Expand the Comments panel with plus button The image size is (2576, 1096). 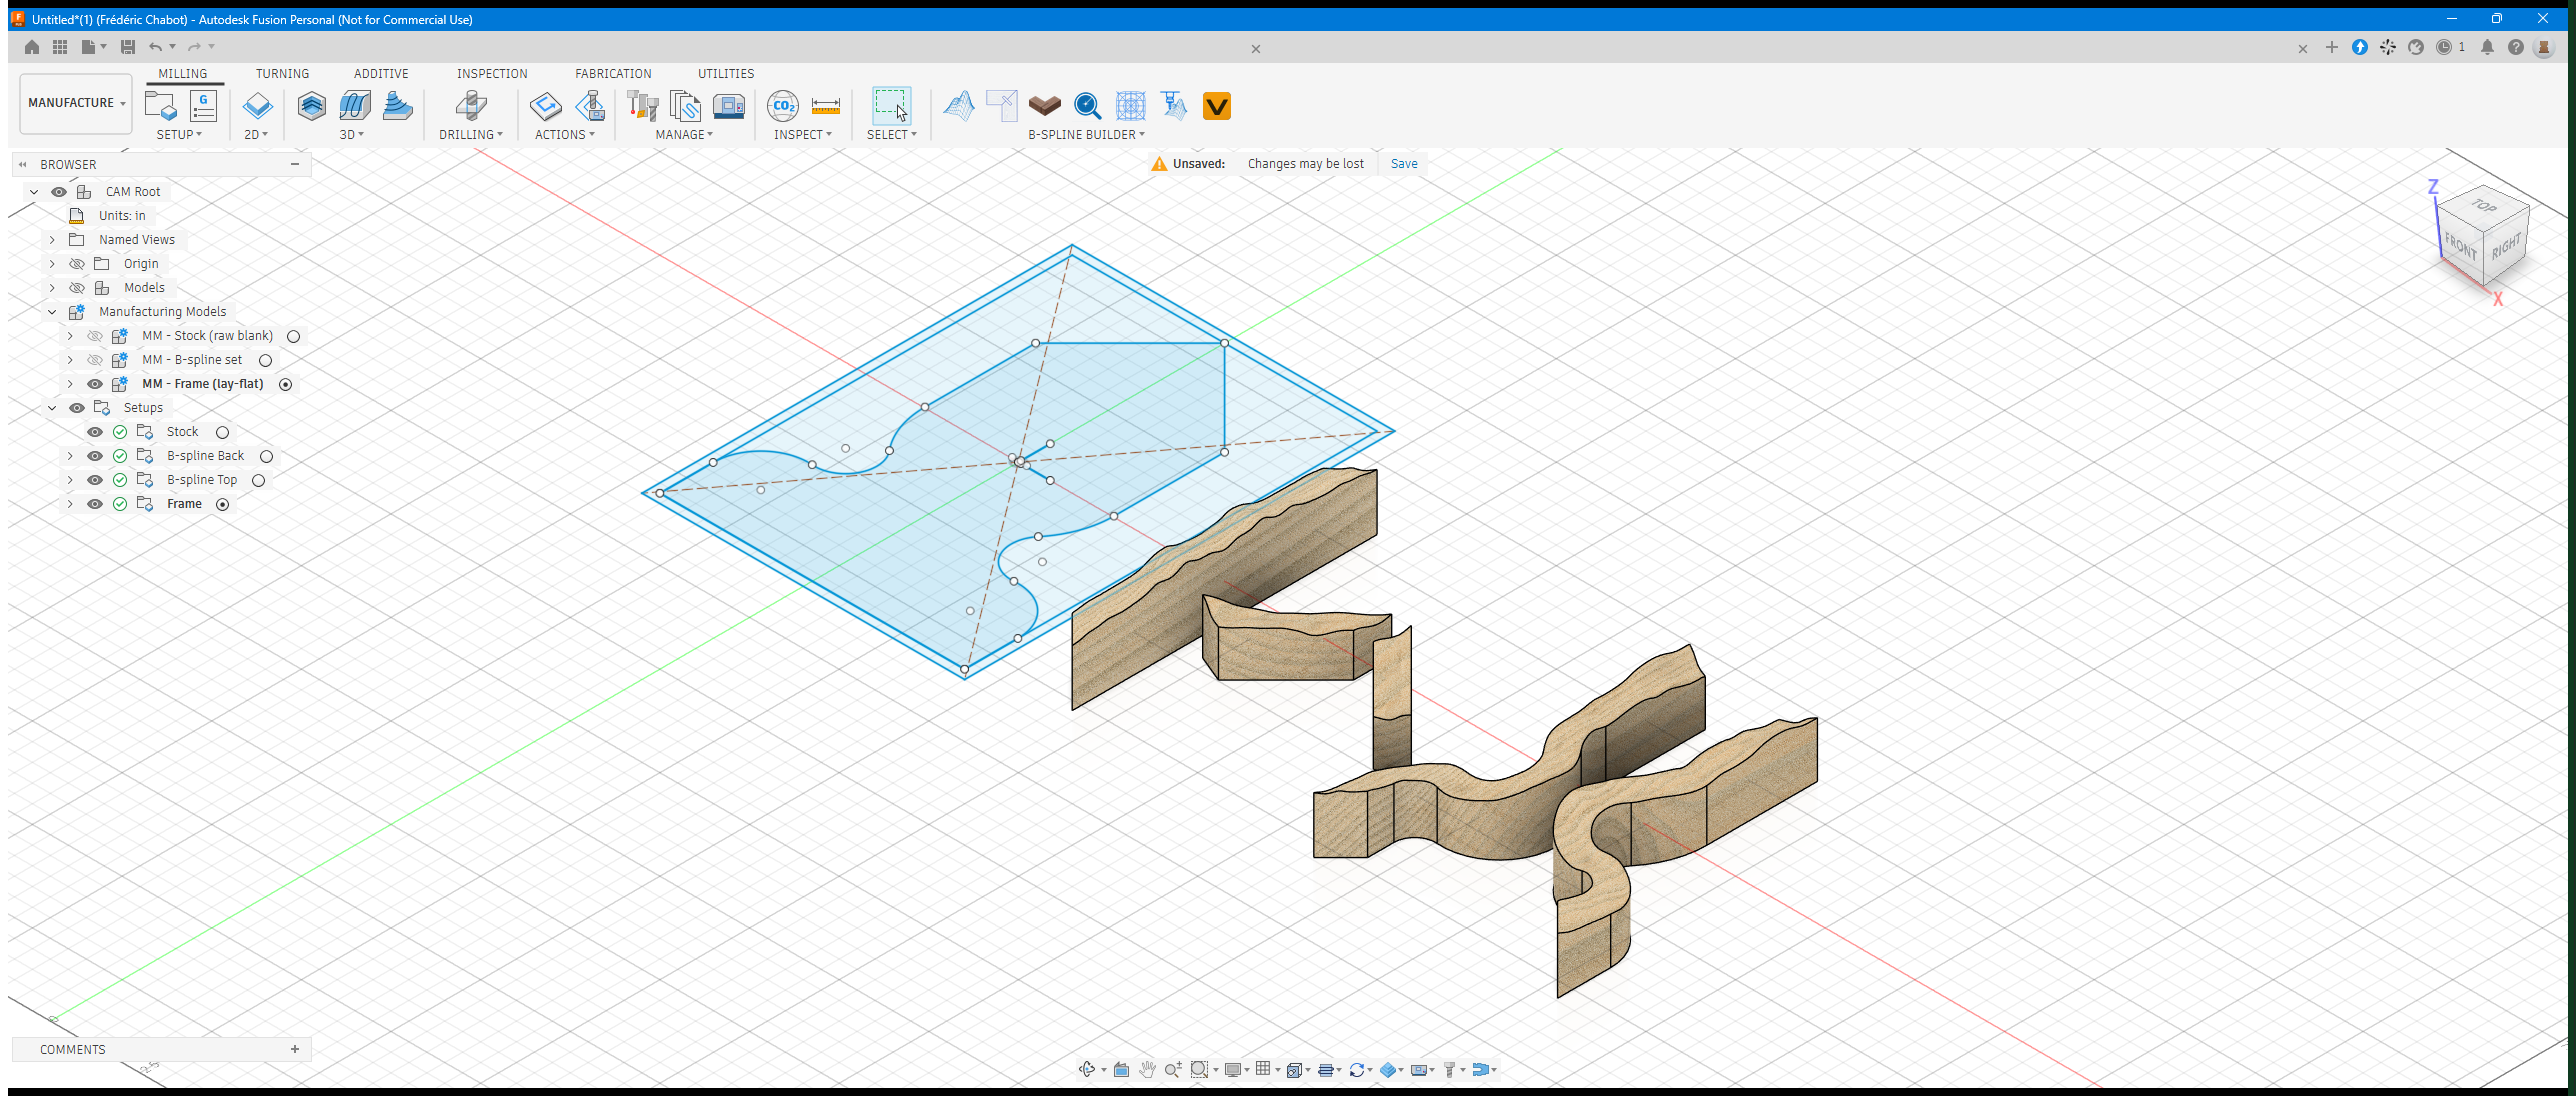tap(295, 1049)
